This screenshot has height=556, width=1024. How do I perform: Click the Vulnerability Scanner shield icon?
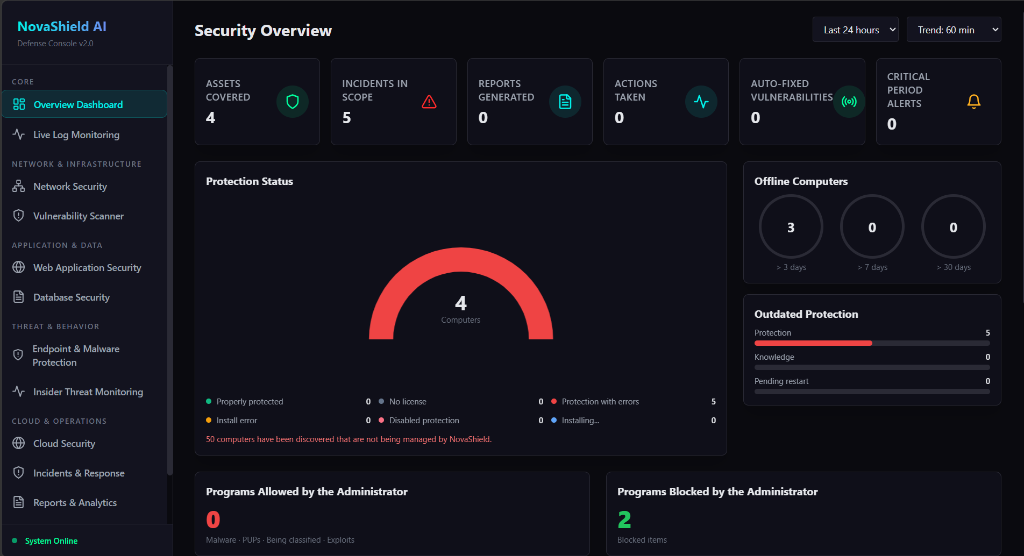[x=19, y=216]
